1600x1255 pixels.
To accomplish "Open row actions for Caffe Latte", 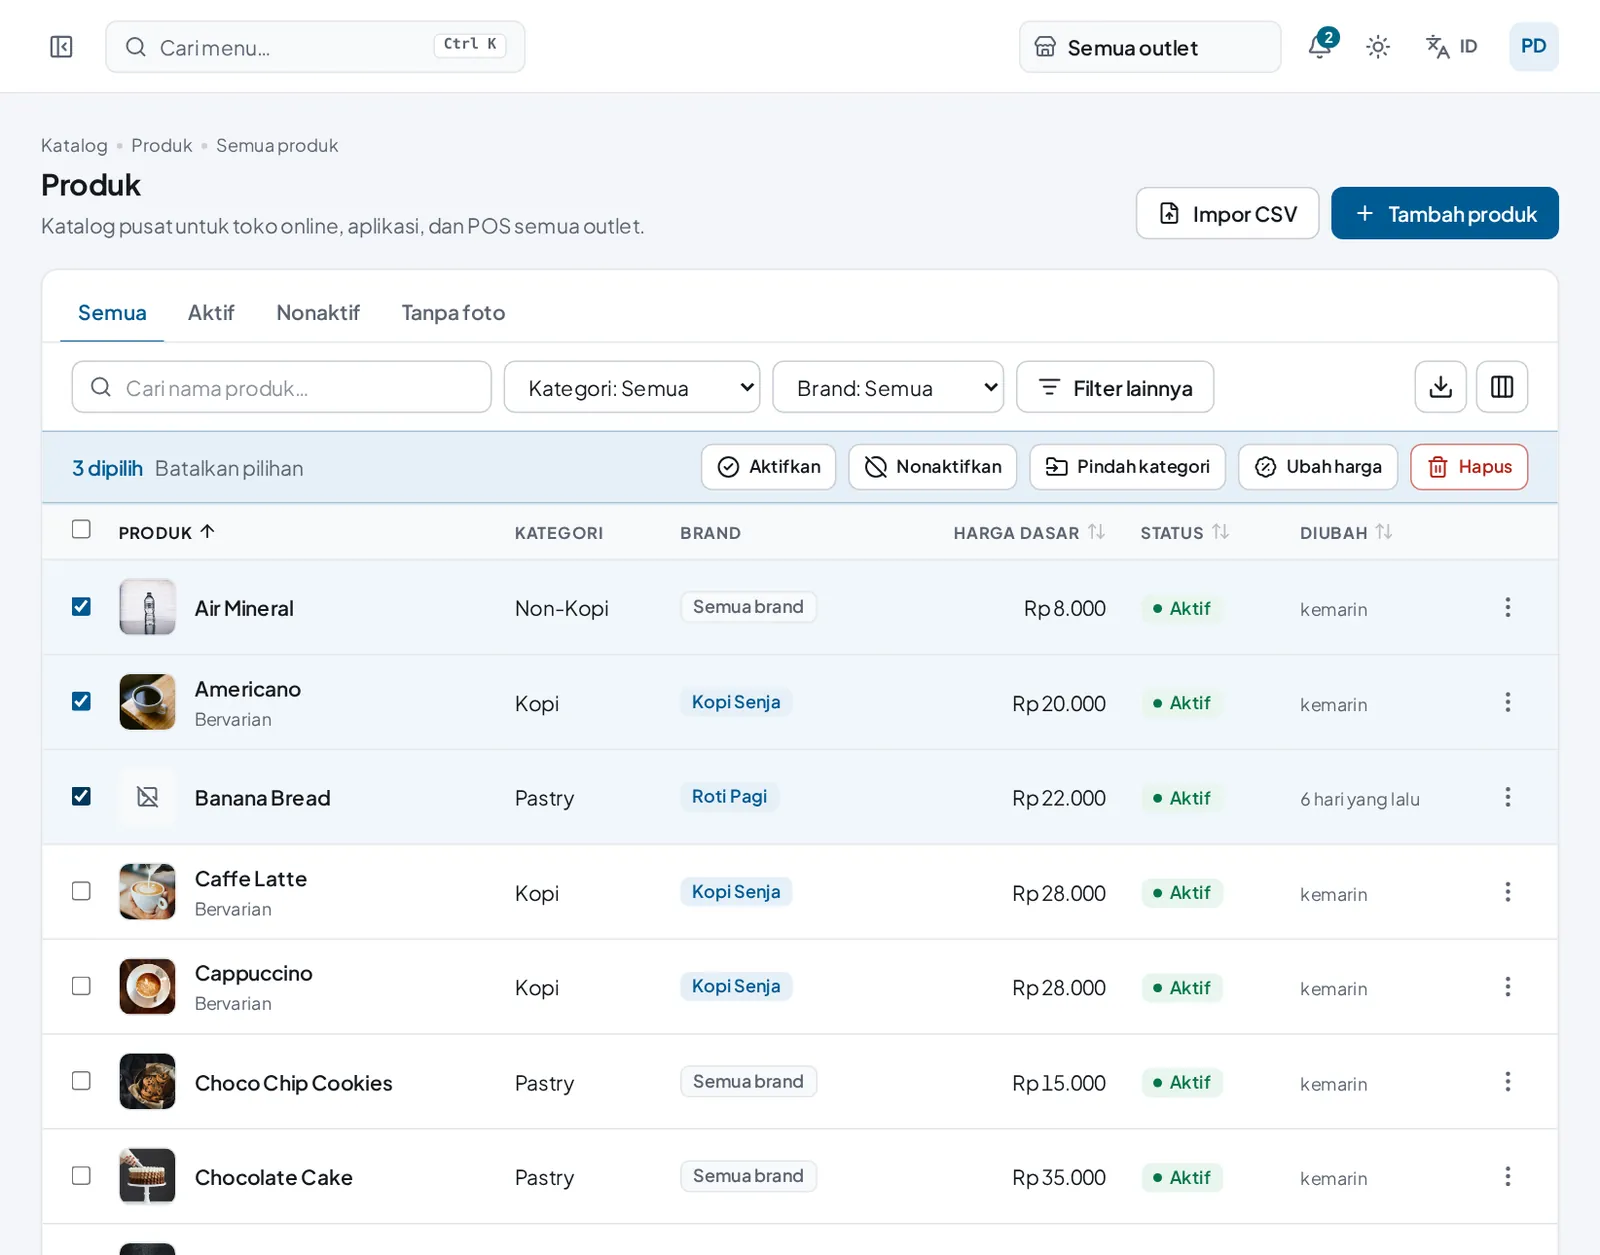I will coord(1507,892).
